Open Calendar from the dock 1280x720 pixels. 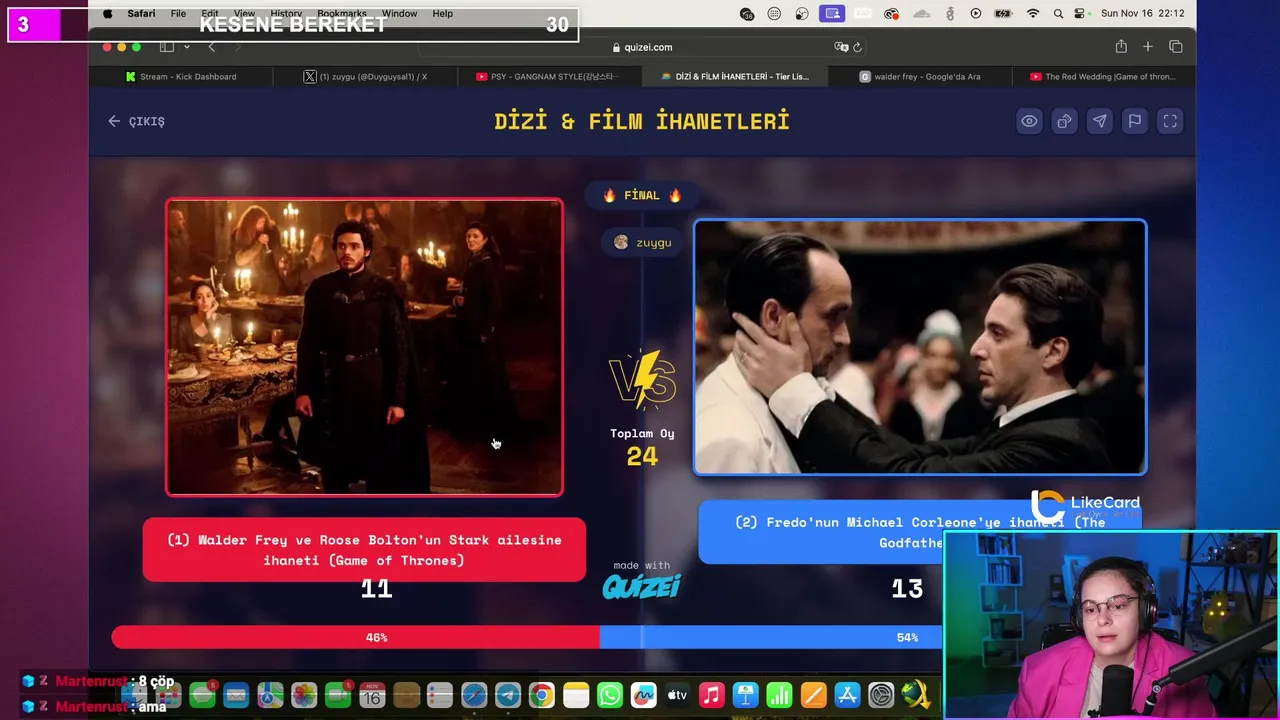[372, 695]
